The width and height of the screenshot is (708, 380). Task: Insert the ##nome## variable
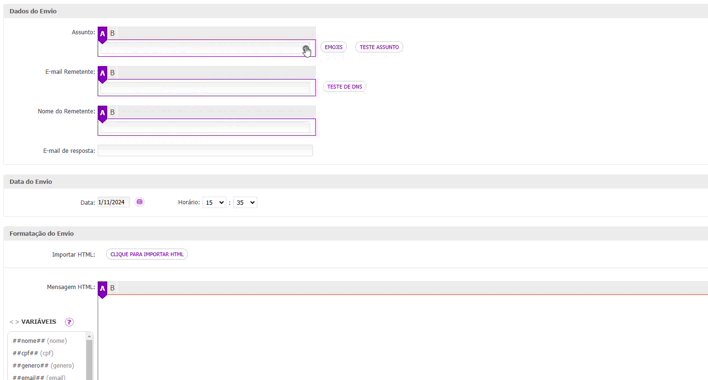coord(40,341)
